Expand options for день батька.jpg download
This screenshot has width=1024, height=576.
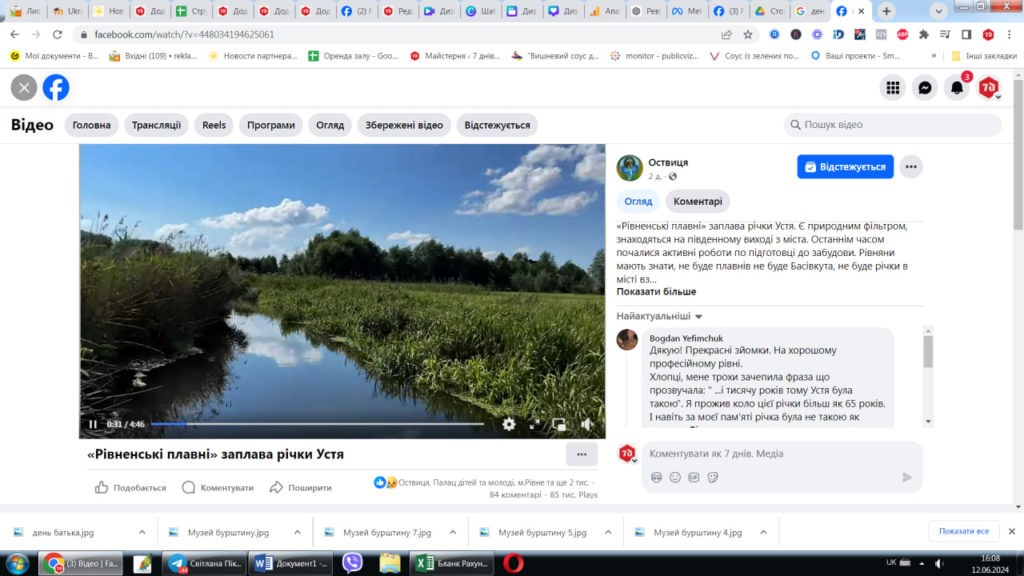click(x=142, y=532)
